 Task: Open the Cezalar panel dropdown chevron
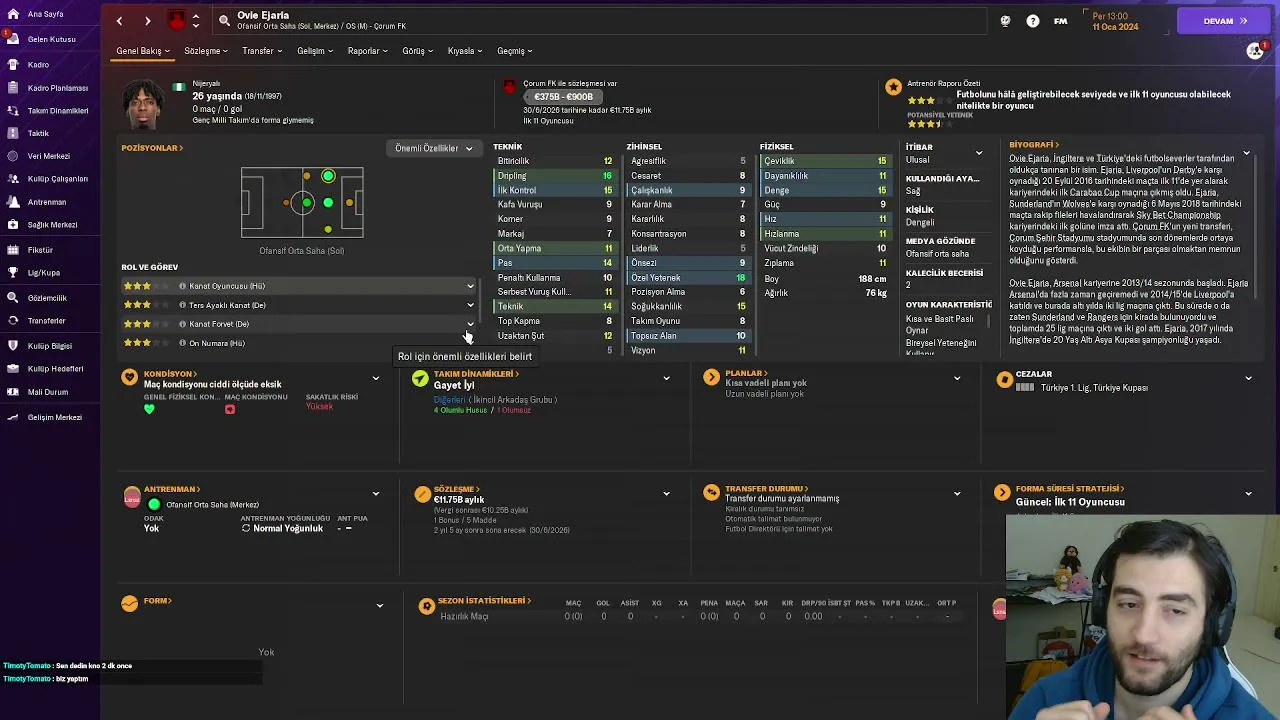coord(1248,378)
